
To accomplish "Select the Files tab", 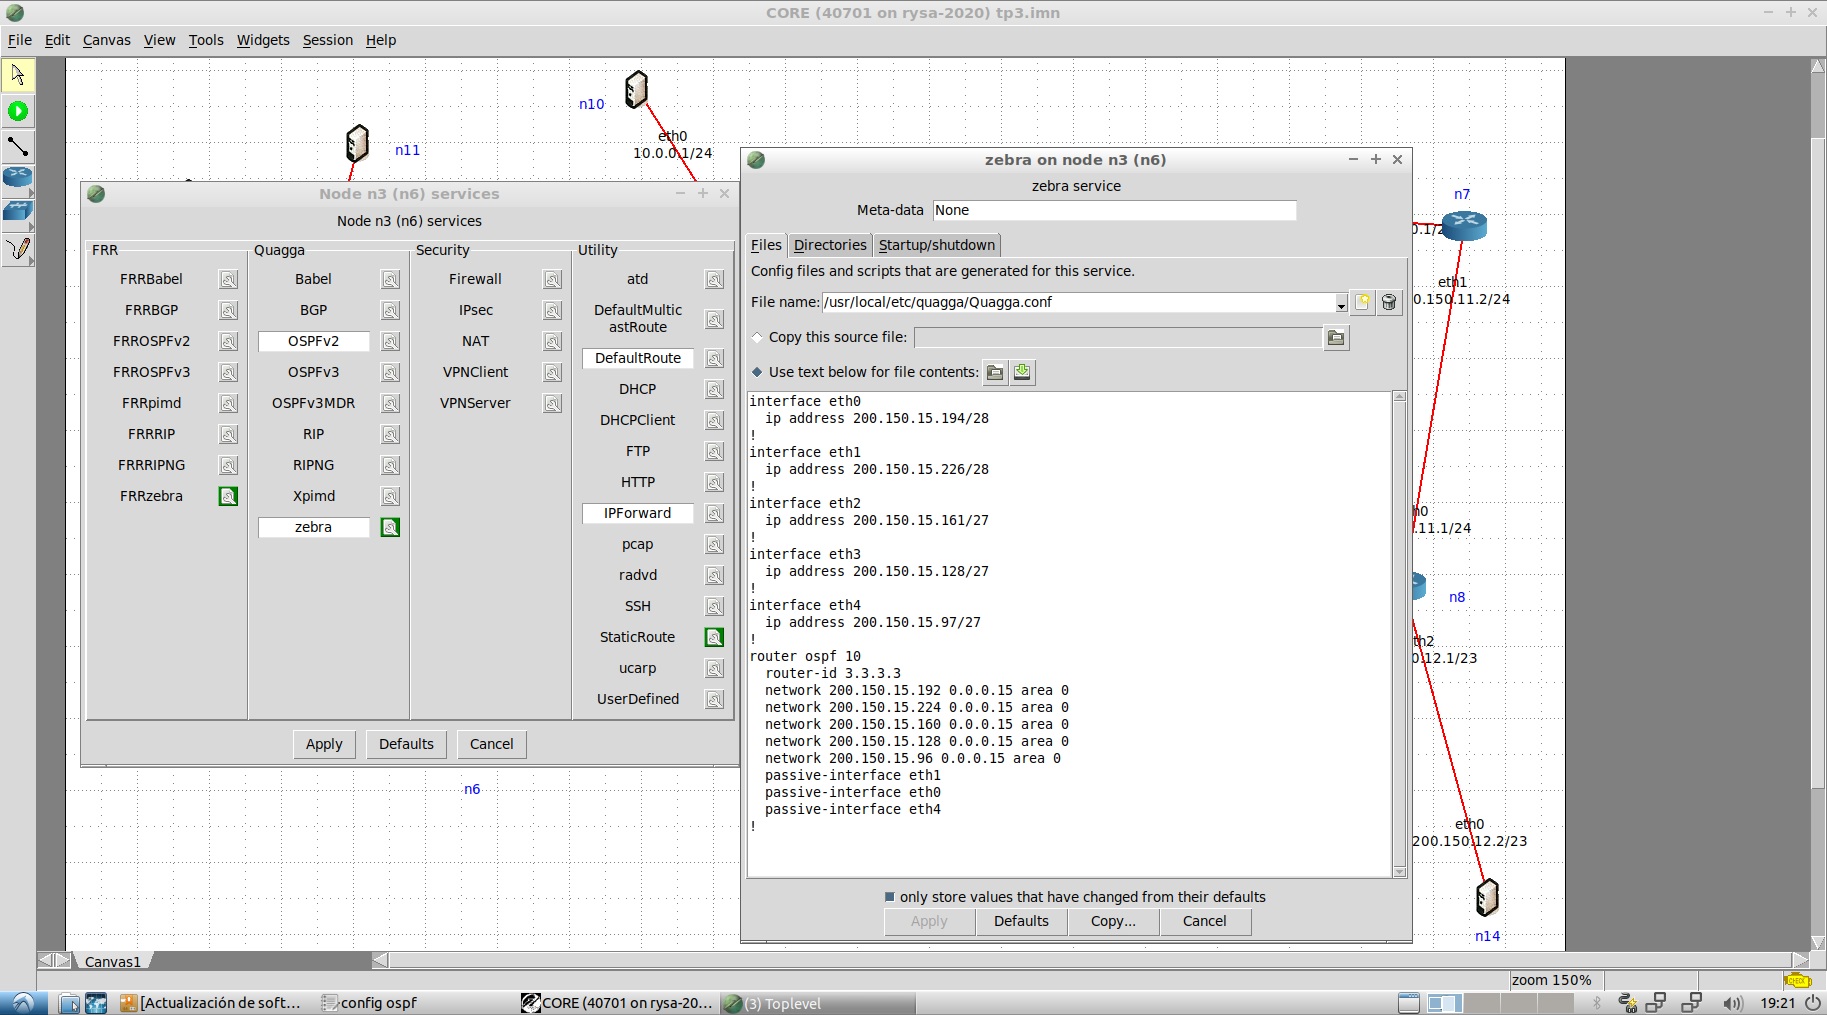I will 766,245.
